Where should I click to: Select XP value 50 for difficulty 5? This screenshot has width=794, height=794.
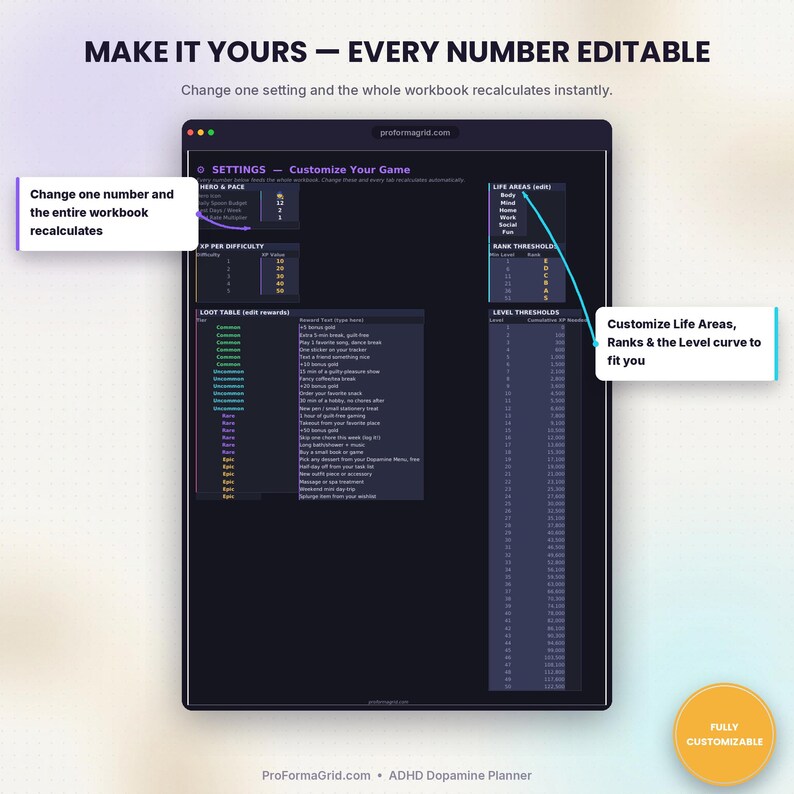(x=280, y=291)
